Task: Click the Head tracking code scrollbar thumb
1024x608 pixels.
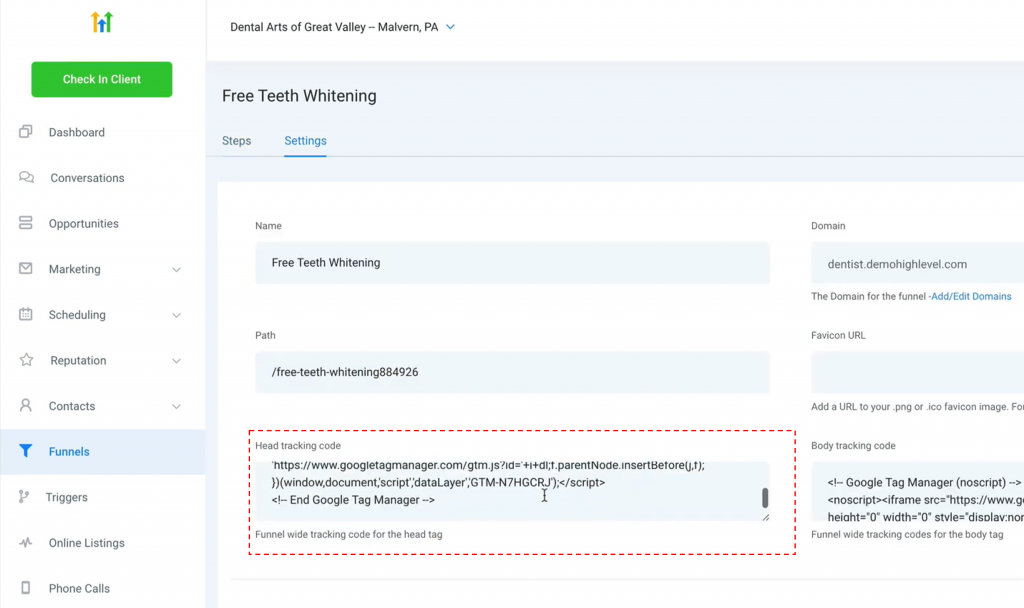Action: [x=765, y=498]
